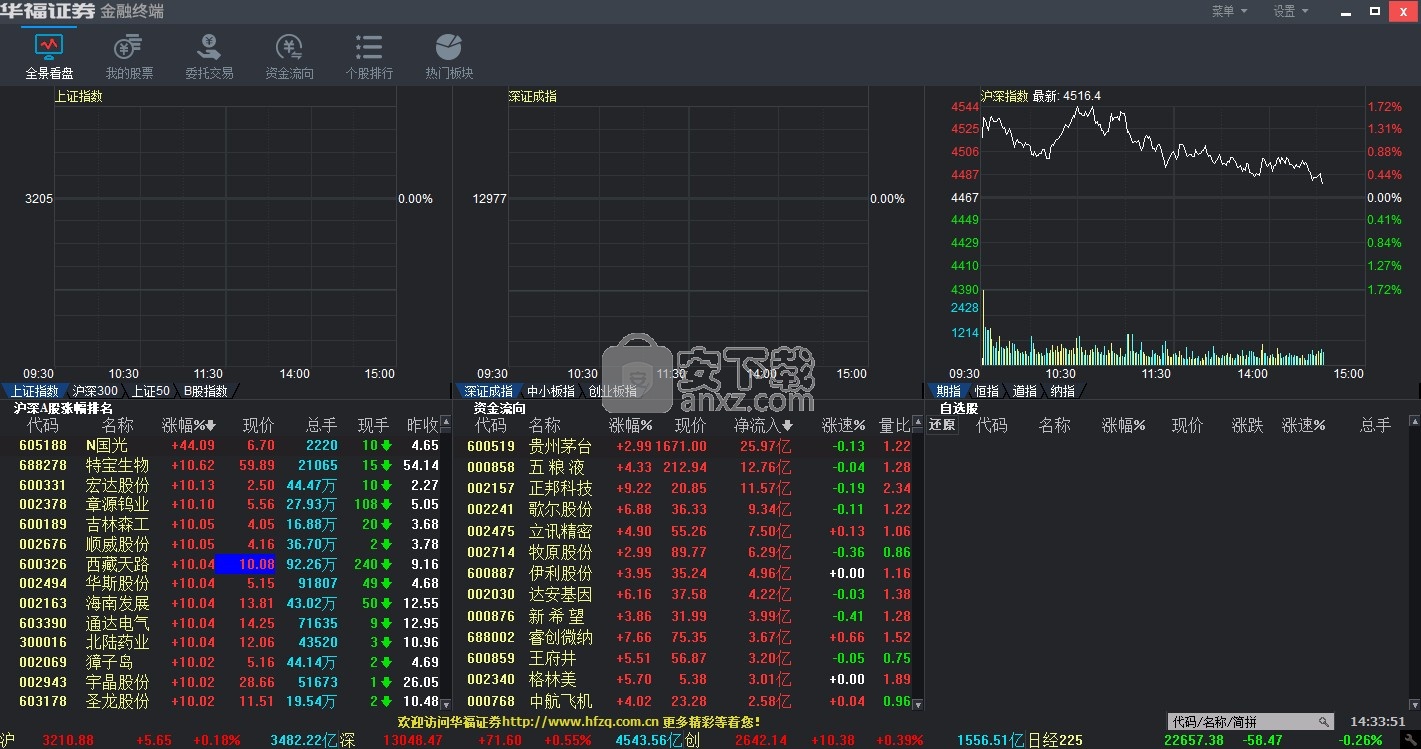Open 委托交易 trading section
The width and height of the screenshot is (1421, 749).
(x=209, y=56)
